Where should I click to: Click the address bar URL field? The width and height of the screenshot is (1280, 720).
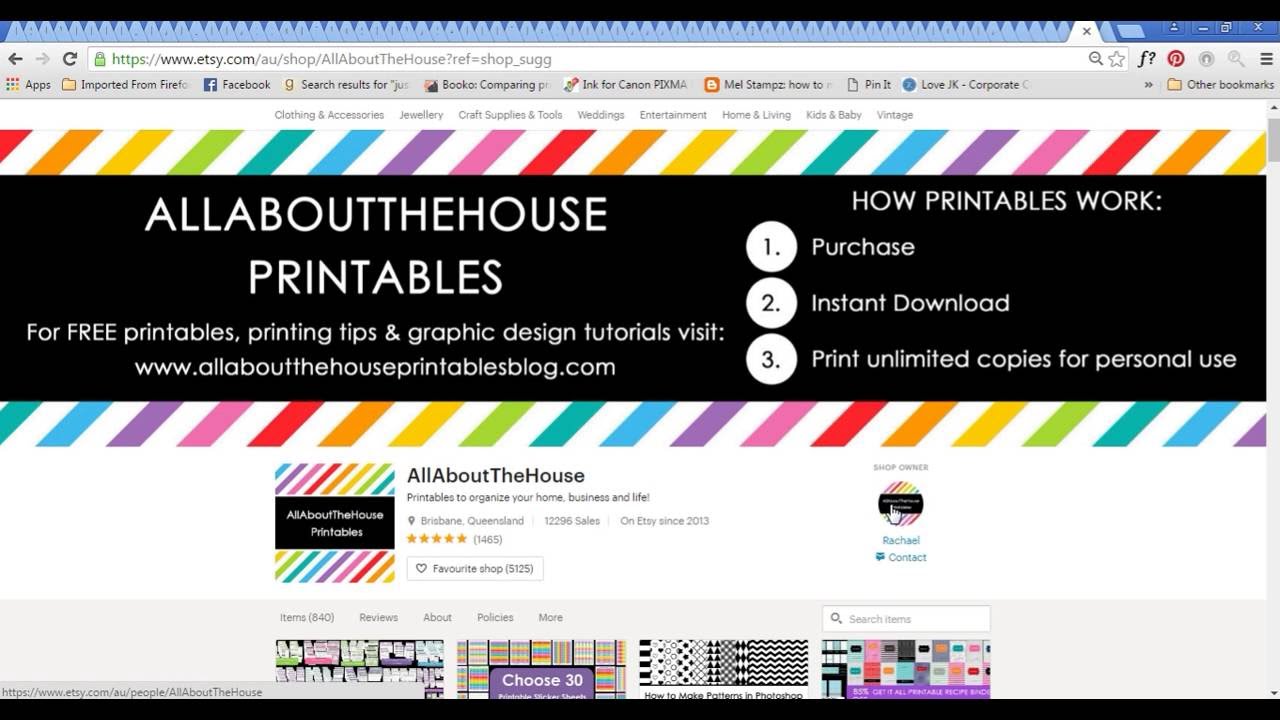point(590,59)
